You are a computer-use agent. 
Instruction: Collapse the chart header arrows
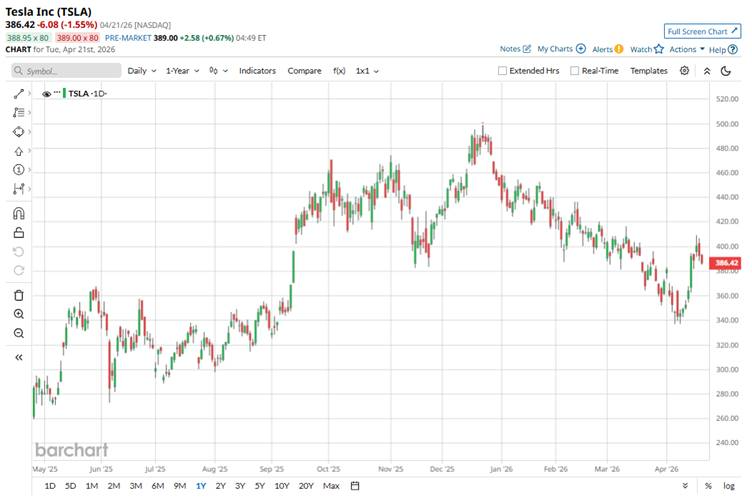click(x=706, y=71)
